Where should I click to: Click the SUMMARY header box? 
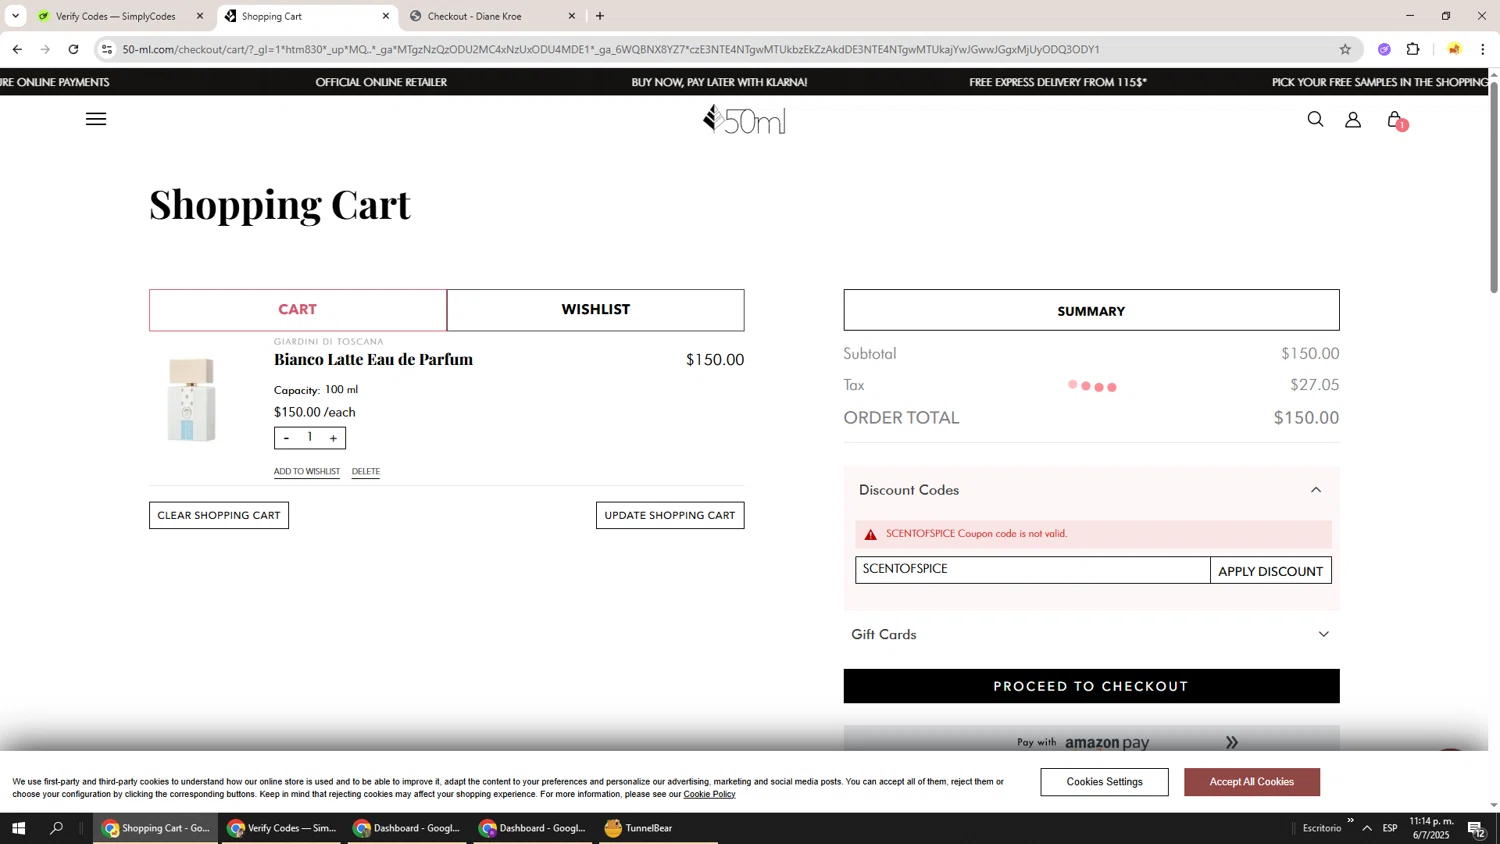pos(1091,311)
